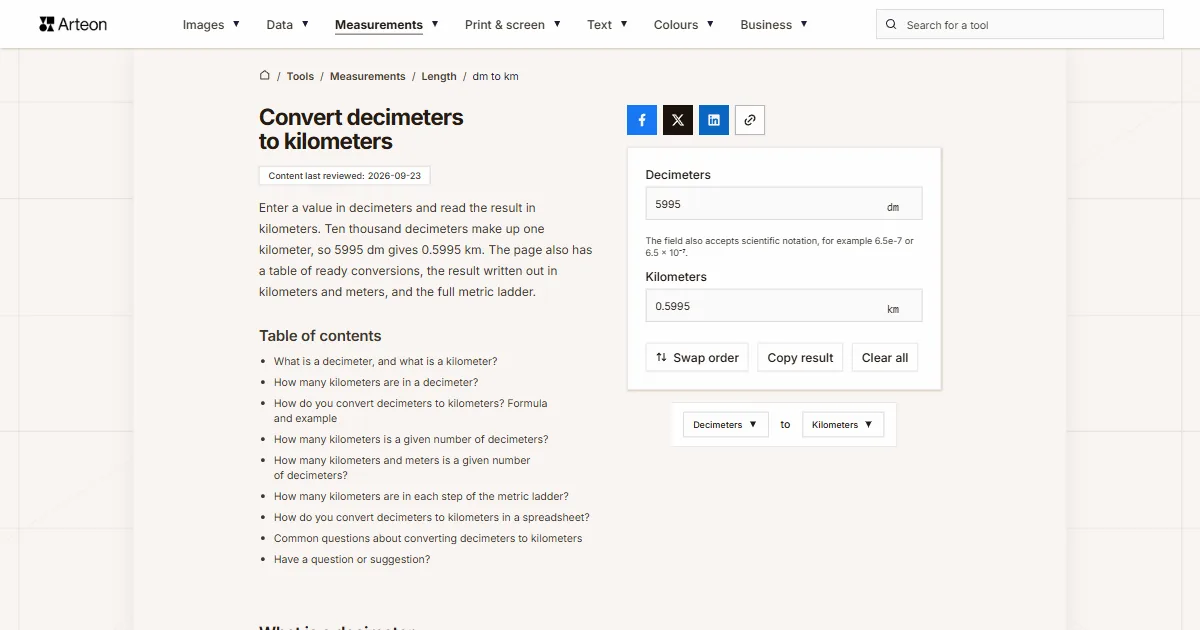Click the 'Content last reviewed: 2026-09-23' label

pos(344,176)
